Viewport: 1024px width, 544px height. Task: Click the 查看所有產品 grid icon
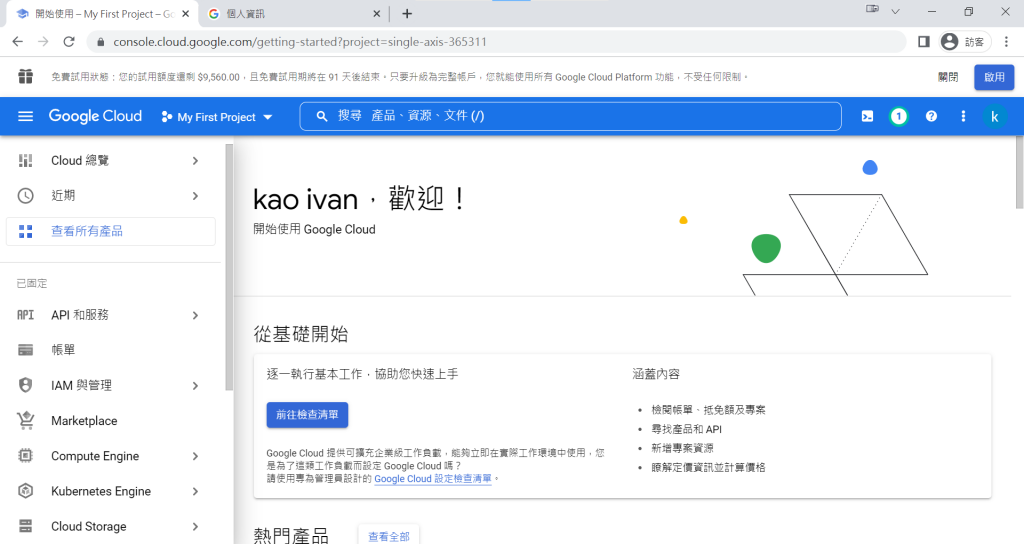(x=25, y=231)
